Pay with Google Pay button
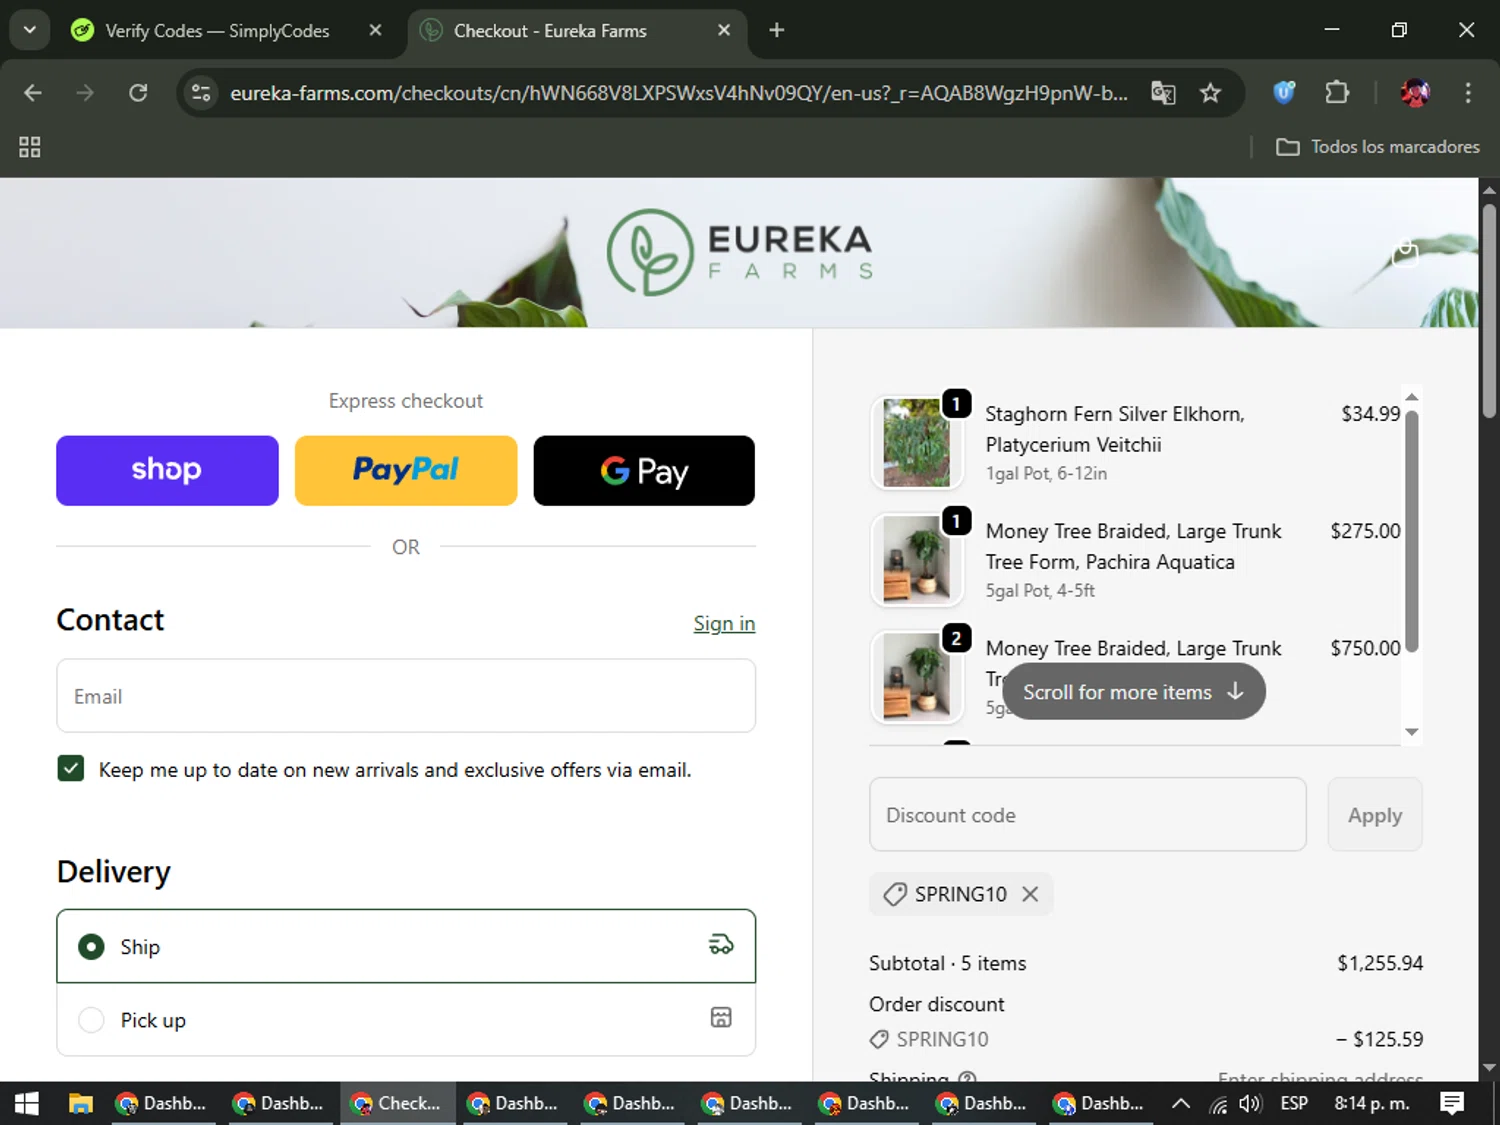Screen dimensions: 1500x1125 point(644,470)
